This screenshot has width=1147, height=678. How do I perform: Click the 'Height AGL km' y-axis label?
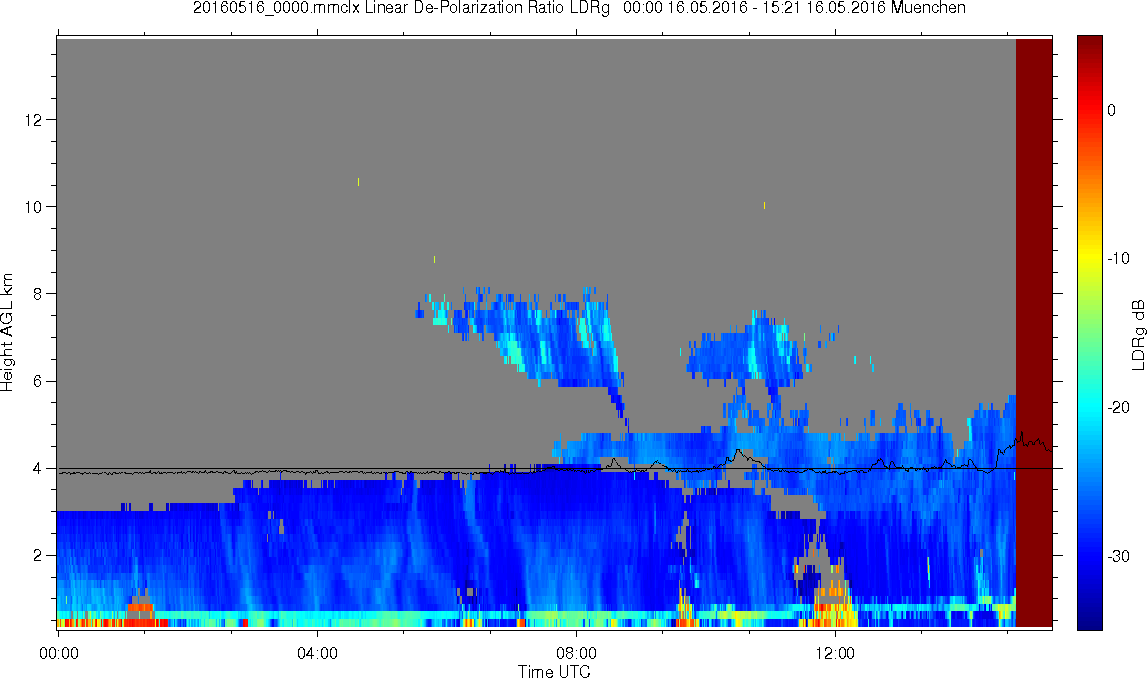7,333
